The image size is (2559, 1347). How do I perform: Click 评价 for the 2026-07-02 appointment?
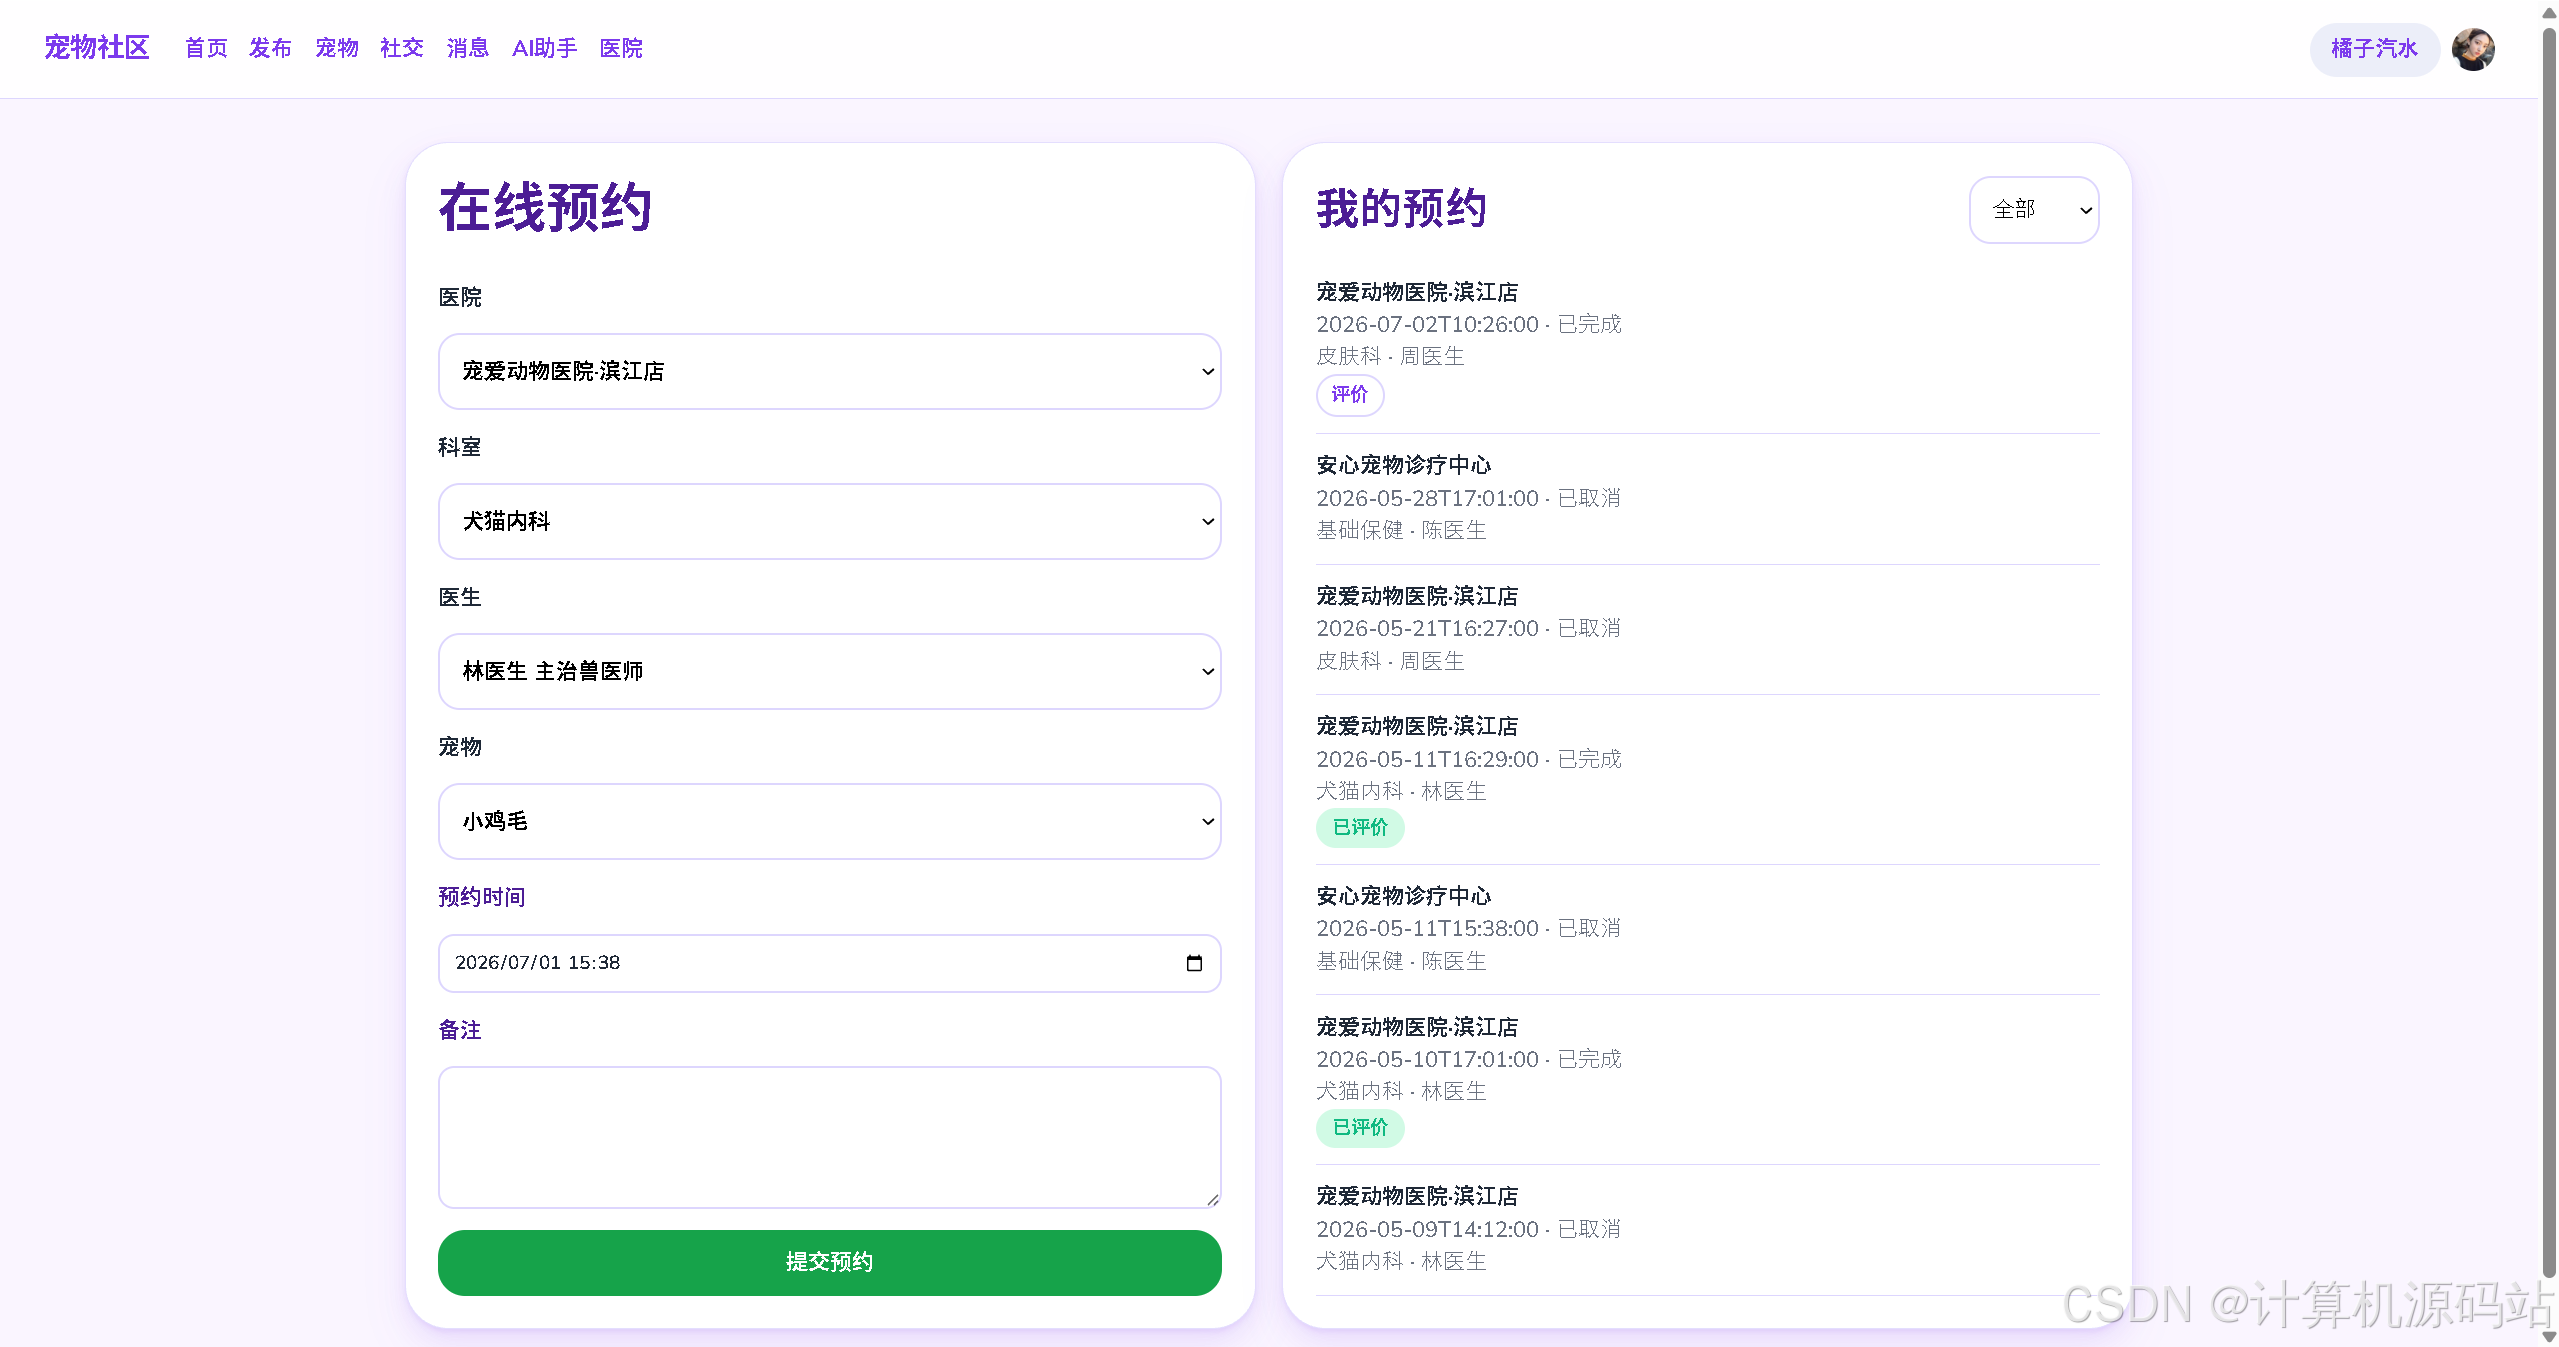coord(1350,395)
